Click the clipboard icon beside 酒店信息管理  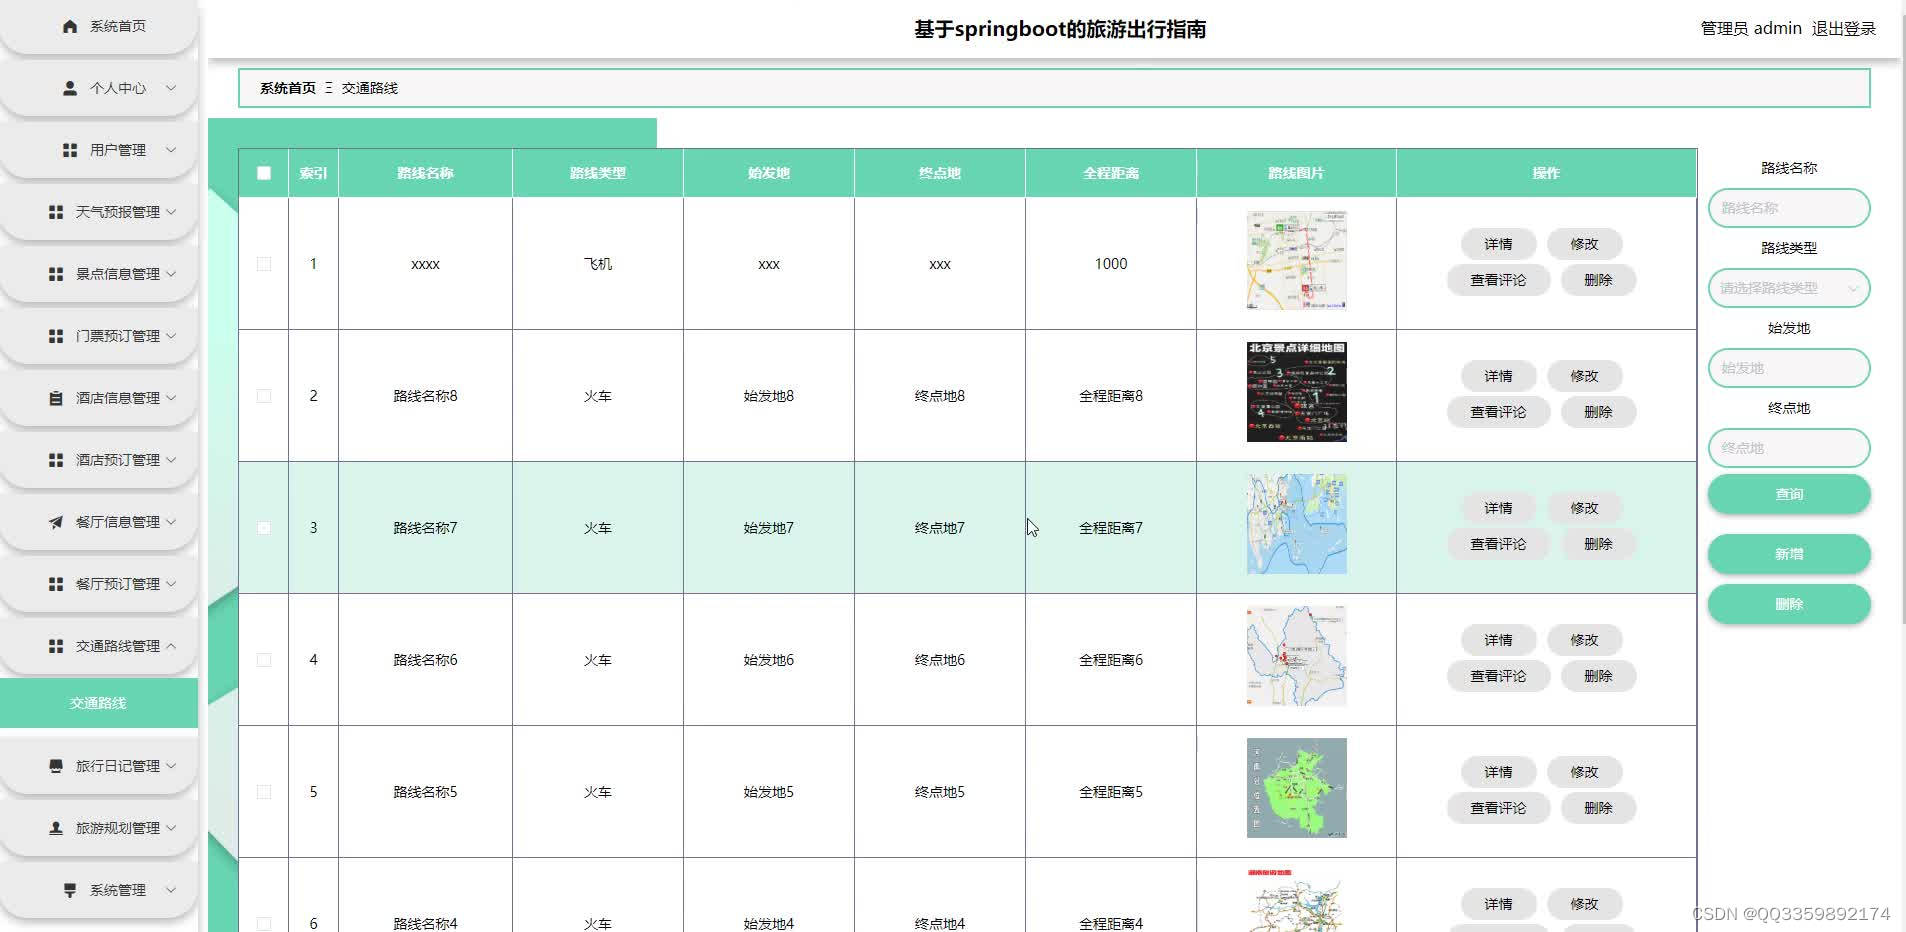tap(56, 398)
